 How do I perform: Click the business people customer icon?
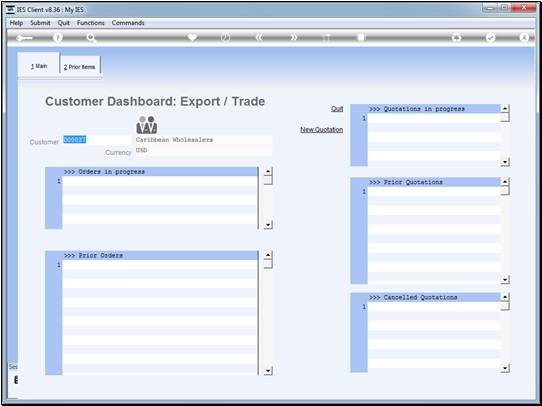pyautogui.click(x=147, y=125)
